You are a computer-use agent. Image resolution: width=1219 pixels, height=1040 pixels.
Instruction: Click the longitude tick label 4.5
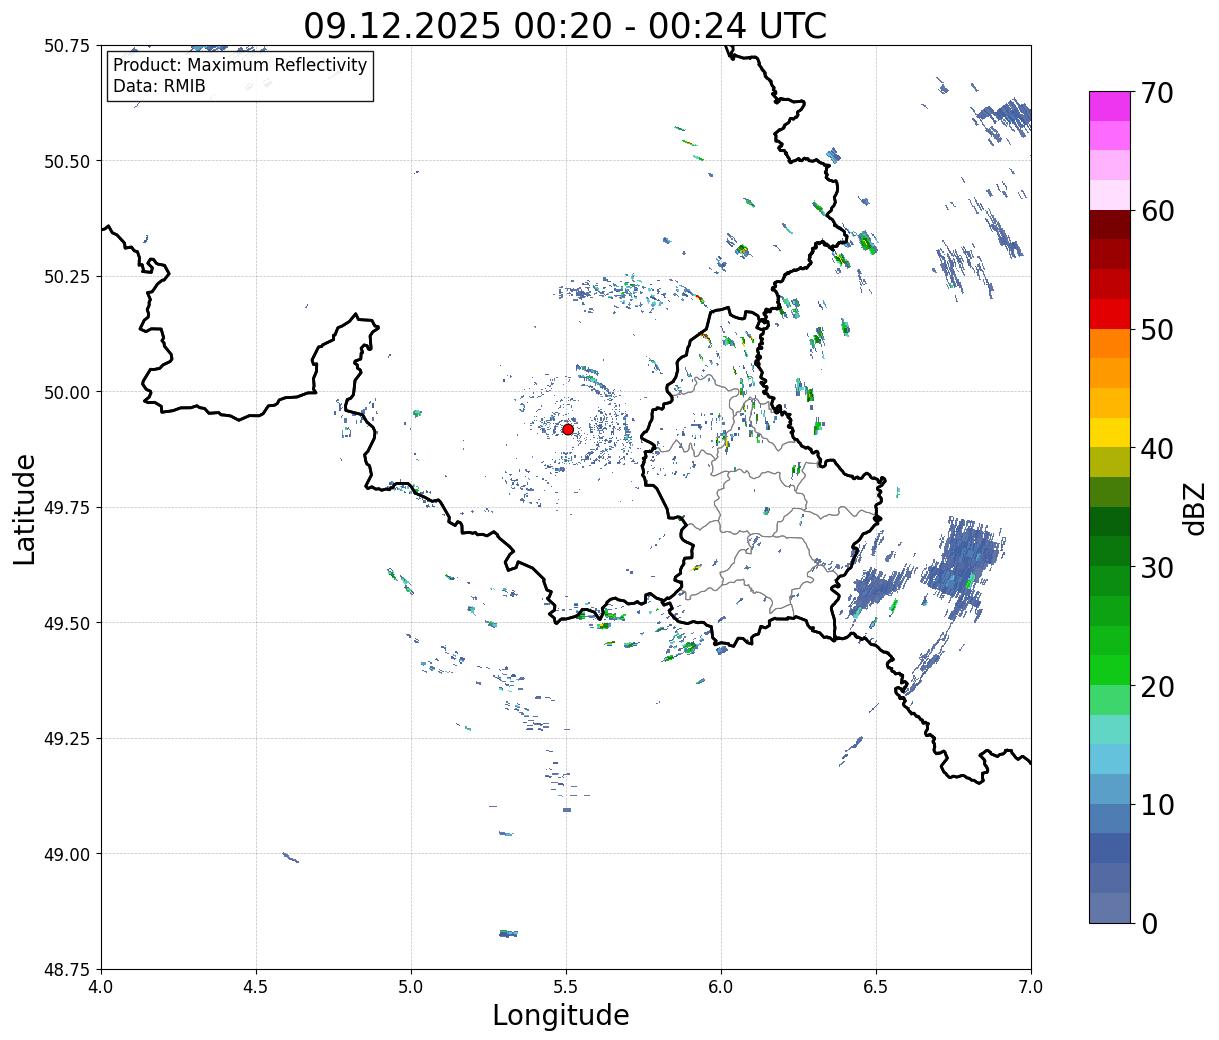[256, 986]
